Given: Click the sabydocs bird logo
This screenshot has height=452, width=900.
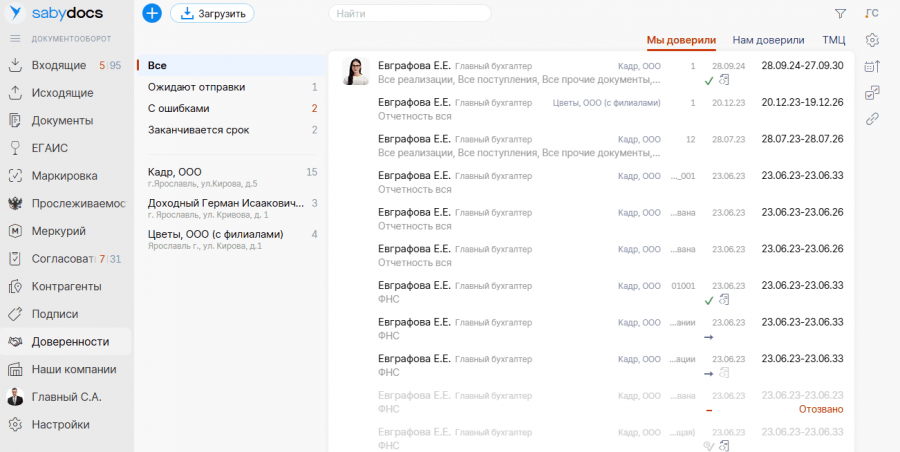Looking at the screenshot, I should (x=15, y=13).
